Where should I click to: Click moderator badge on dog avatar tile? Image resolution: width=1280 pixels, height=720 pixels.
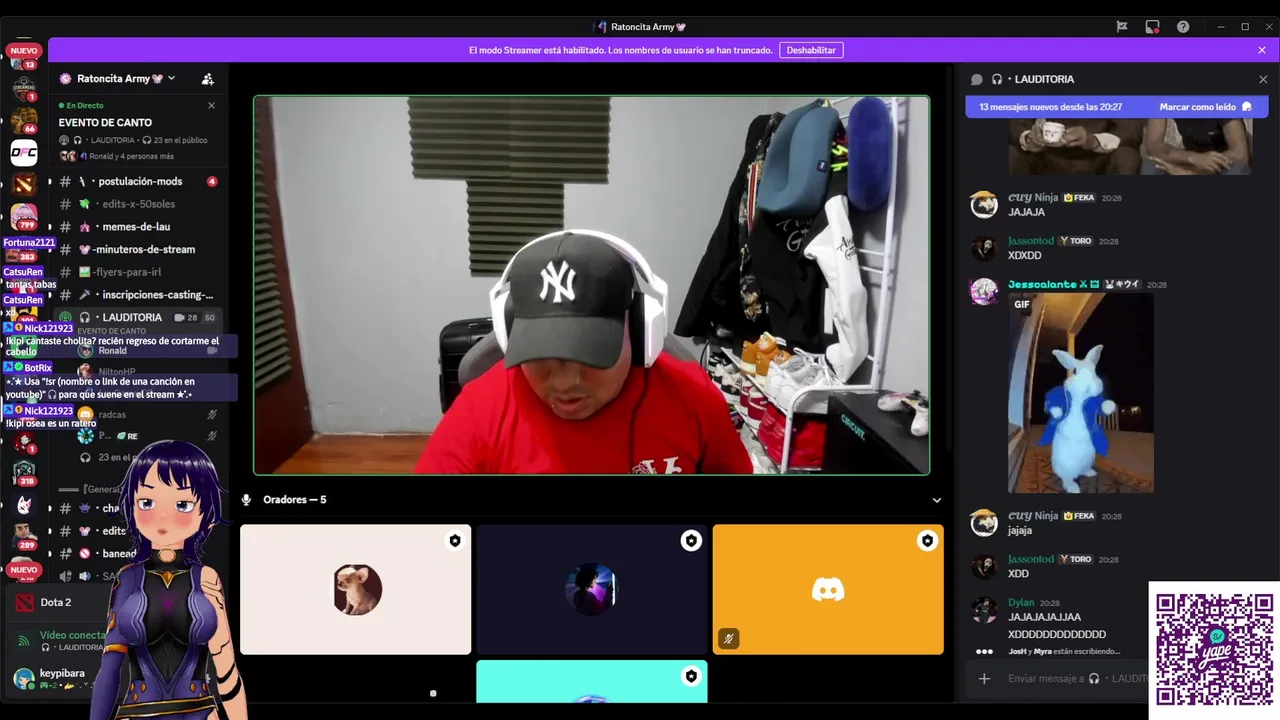click(x=455, y=541)
